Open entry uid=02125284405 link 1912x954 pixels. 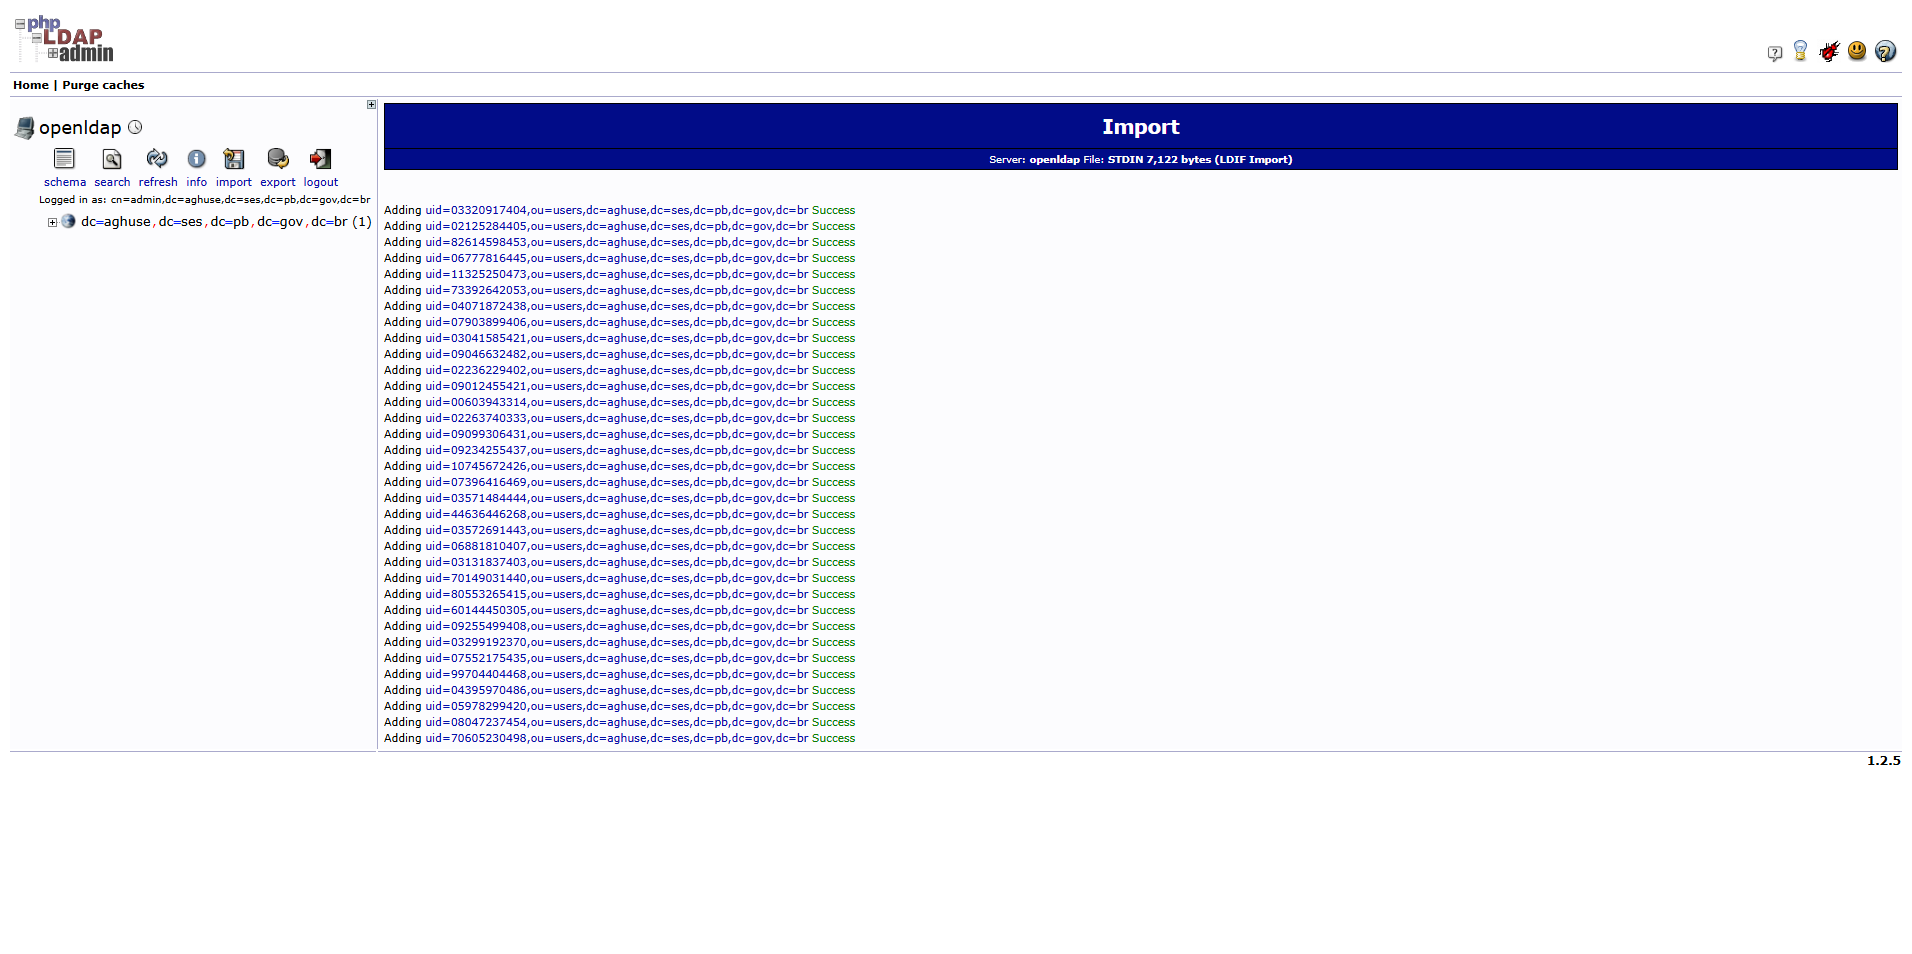tap(617, 226)
